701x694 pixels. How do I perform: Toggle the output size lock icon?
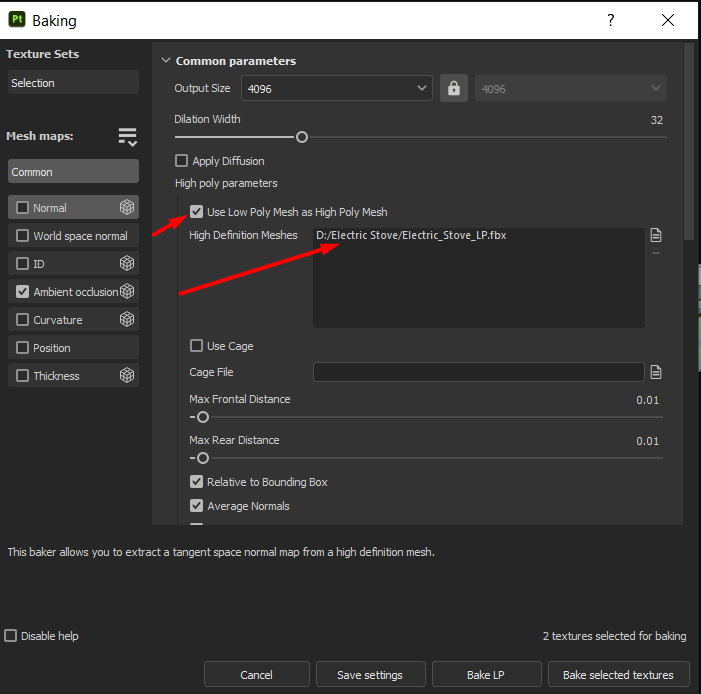[454, 88]
